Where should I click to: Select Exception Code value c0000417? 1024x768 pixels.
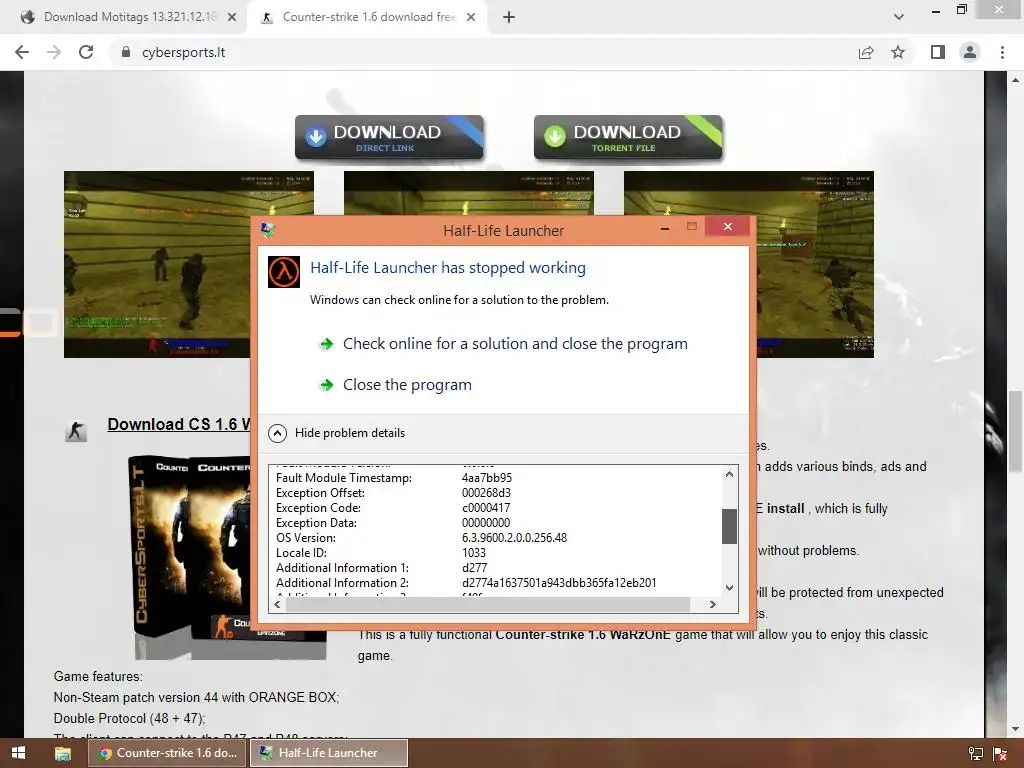tap(486, 508)
